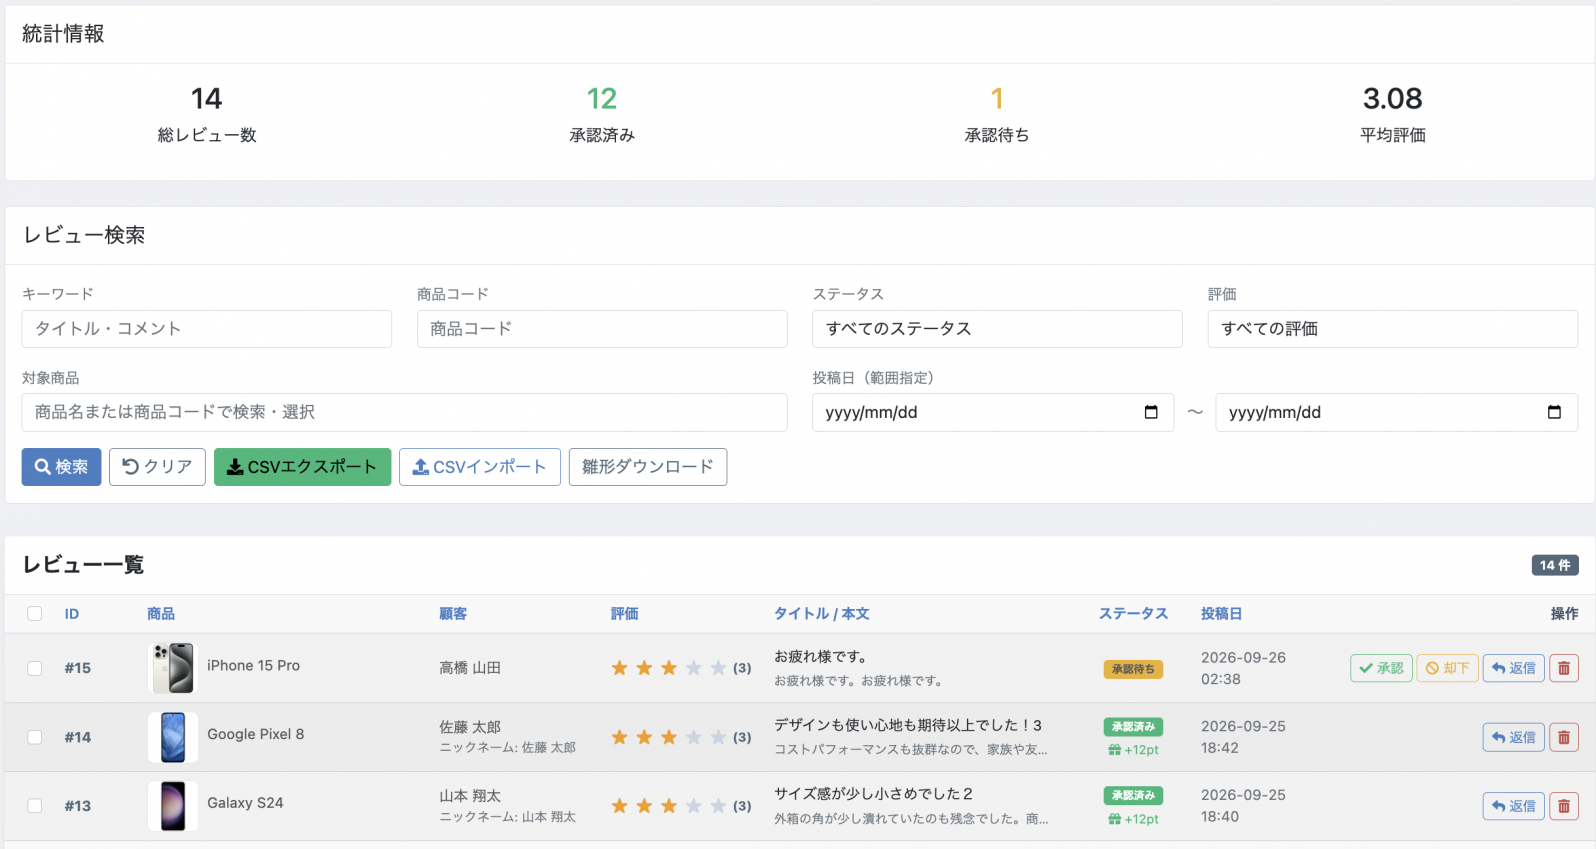Click the クリア reset button

(157, 467)
